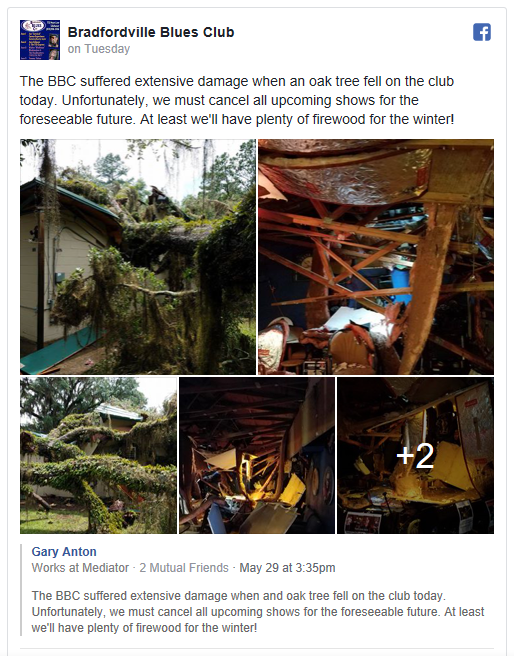View the +2 additional photos thumbnail
The image size is (514, 656).
[415, 455]
